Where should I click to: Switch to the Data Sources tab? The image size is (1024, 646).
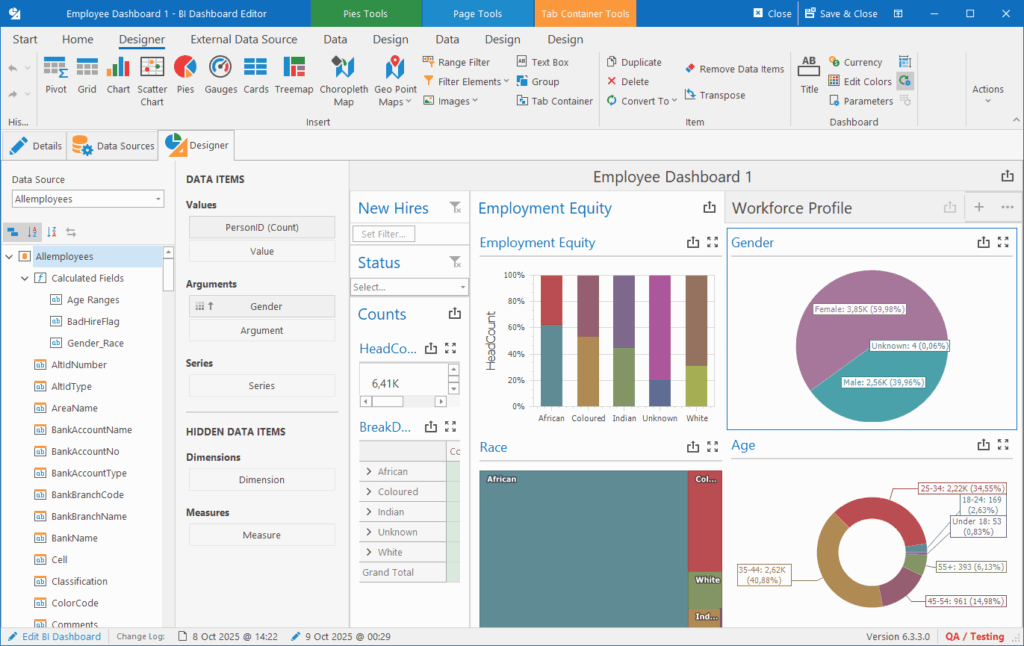[x=114, y=146]
